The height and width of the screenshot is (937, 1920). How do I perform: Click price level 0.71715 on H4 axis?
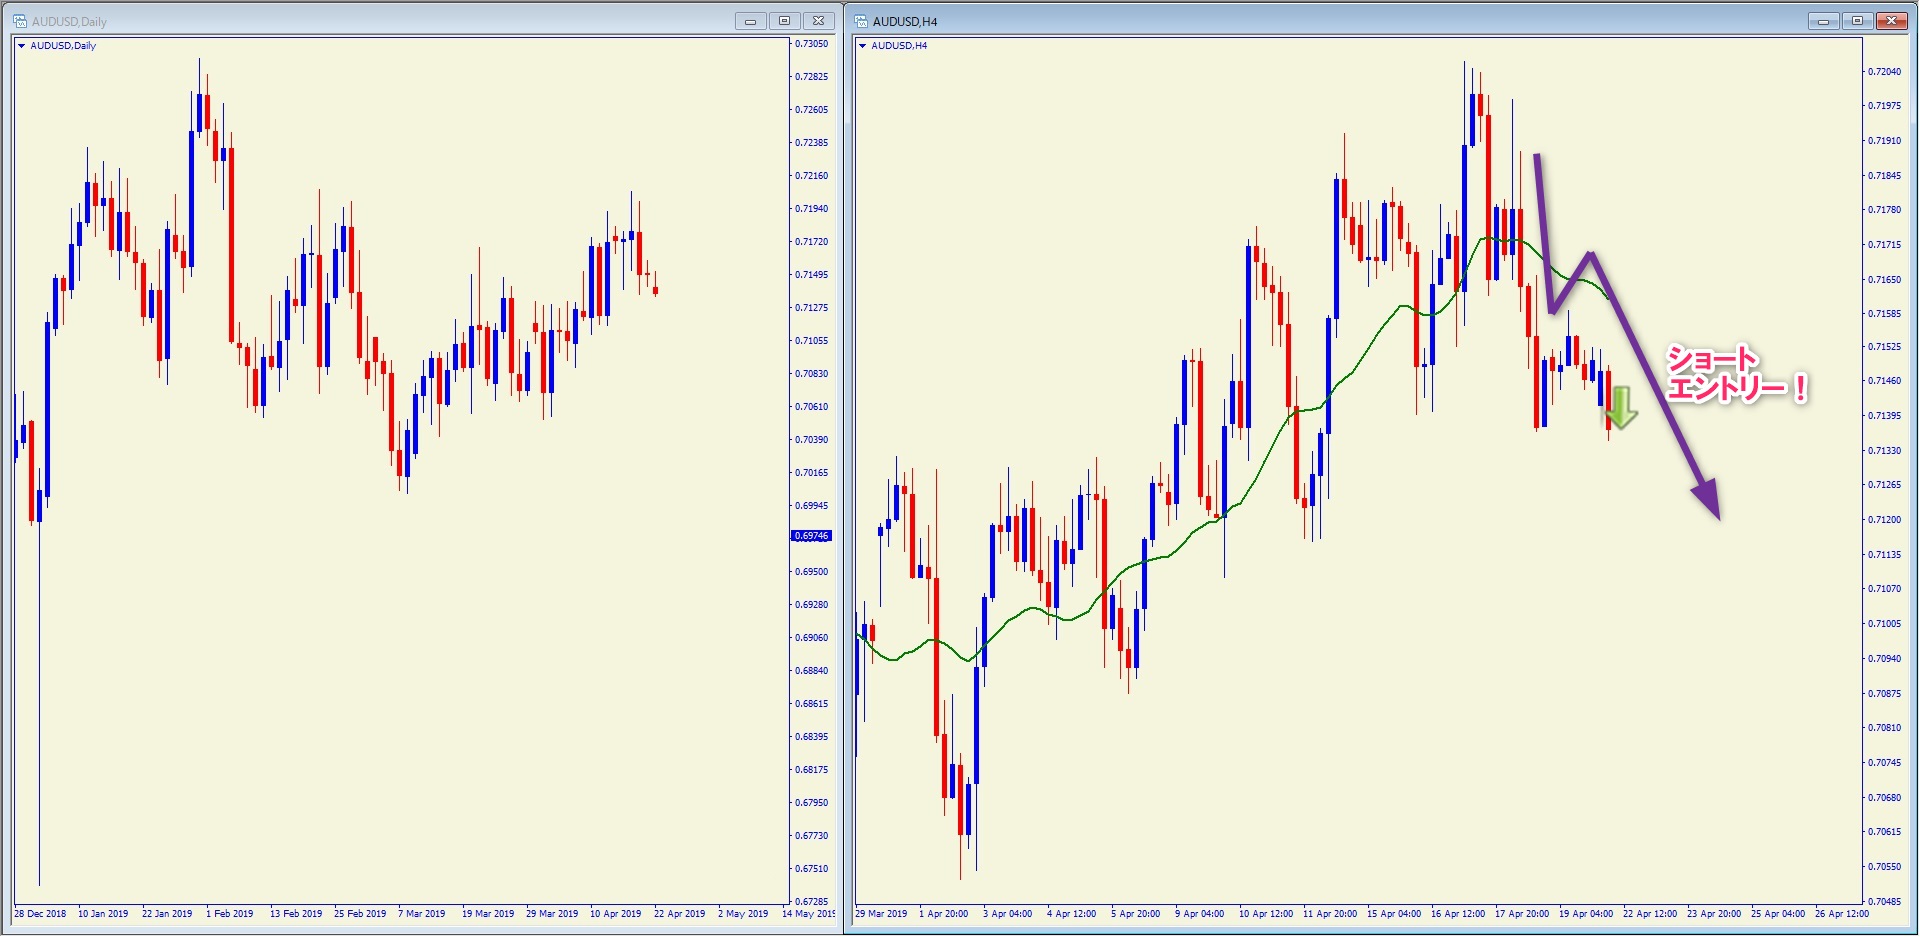click(x=1885, y=245)
